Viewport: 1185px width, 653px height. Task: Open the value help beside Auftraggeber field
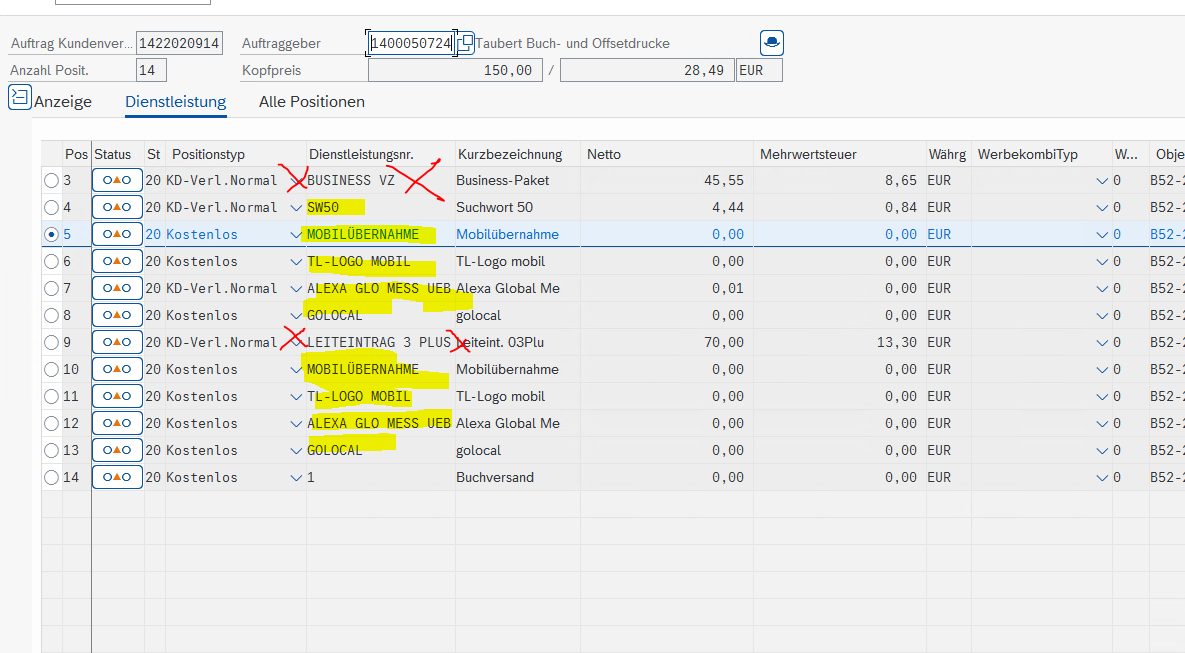(466, 42)
